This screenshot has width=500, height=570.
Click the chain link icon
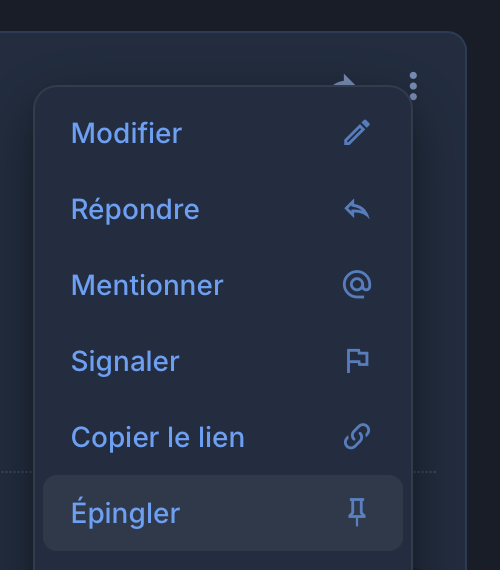(x=357, y=436)
